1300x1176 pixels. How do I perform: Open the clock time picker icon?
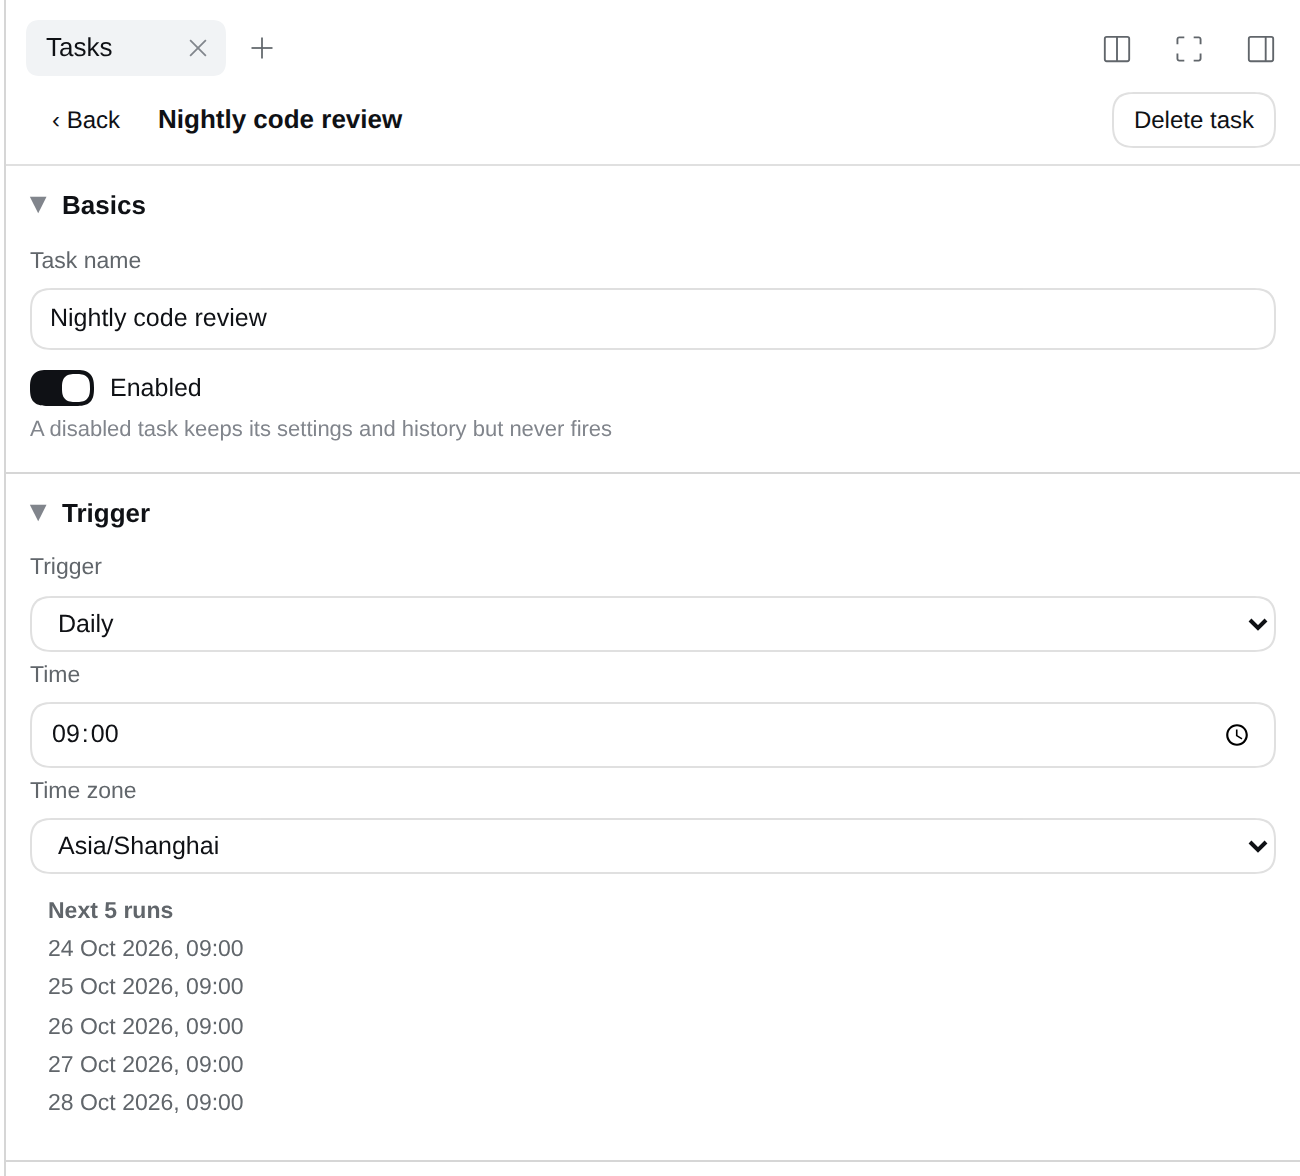click(x=1237, y=735)
